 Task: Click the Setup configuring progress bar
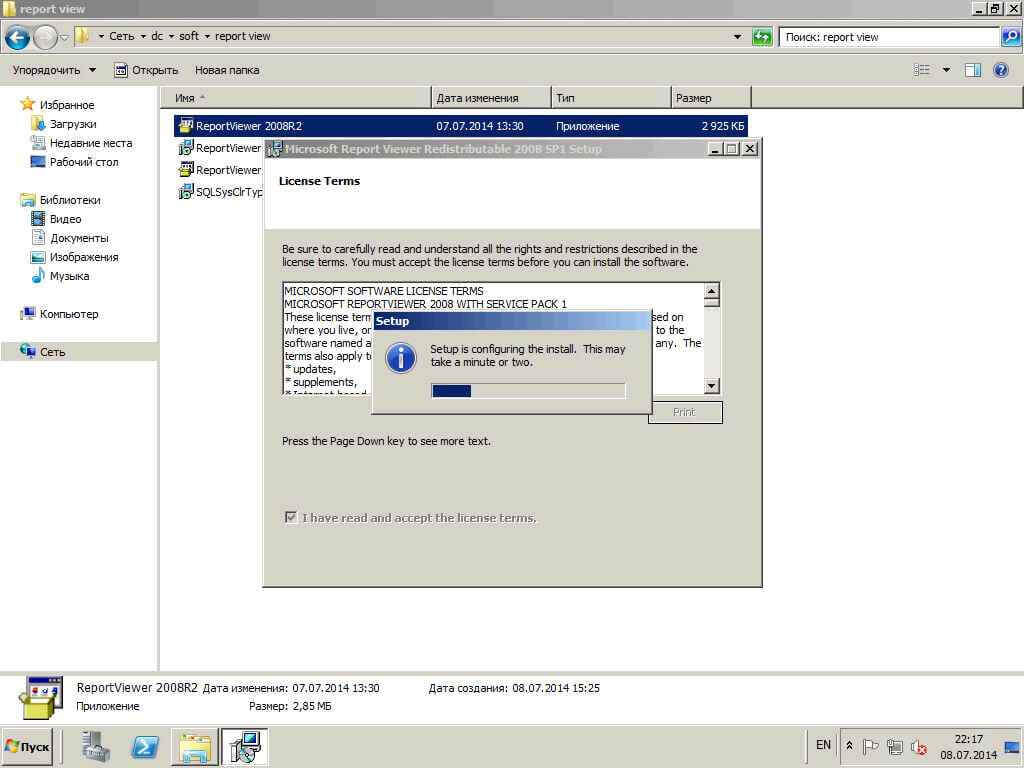(x=528, y=391)
